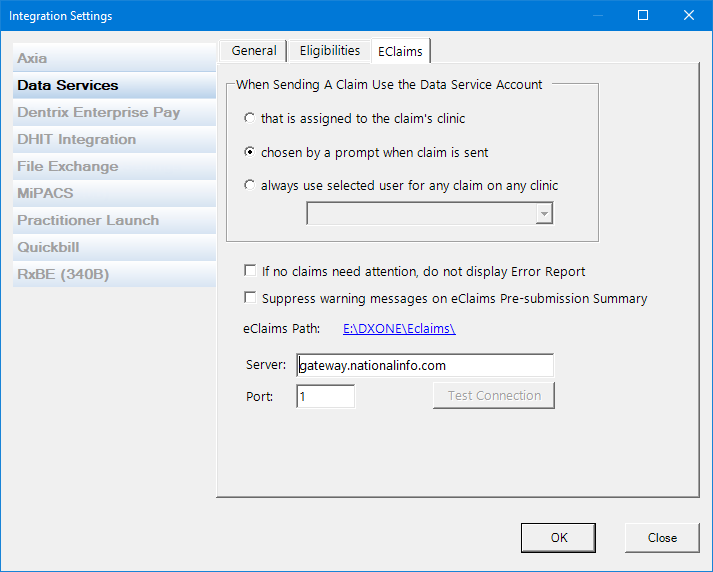The image size is (713, 572).
Task: Open Practitioner Launch settings
Action: (x=88, y=221)
